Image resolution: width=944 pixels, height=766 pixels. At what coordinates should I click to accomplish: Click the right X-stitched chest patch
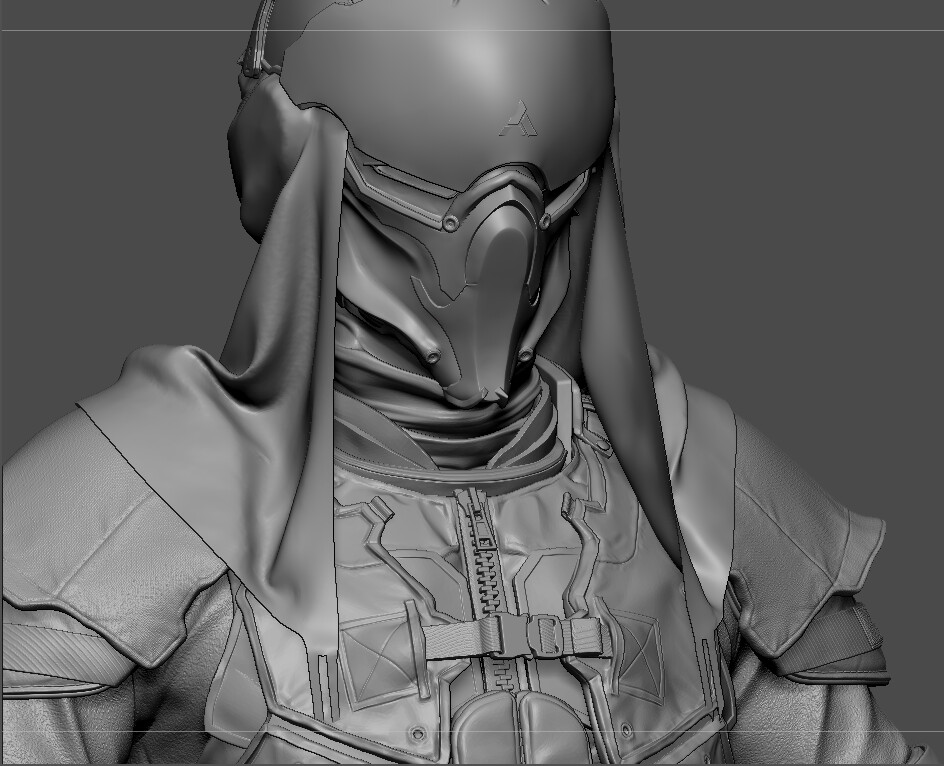(x=635, y=640)
